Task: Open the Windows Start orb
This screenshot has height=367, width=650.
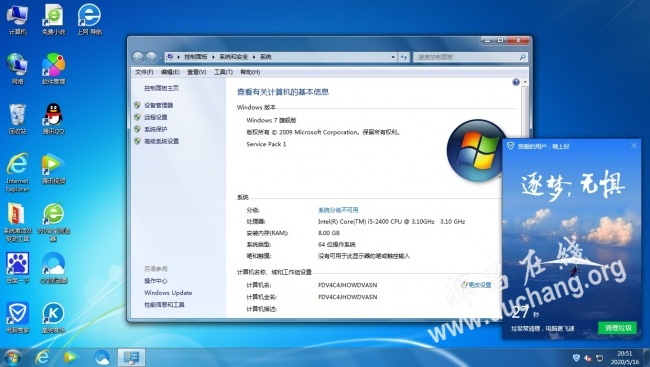Action: [12, 357]
